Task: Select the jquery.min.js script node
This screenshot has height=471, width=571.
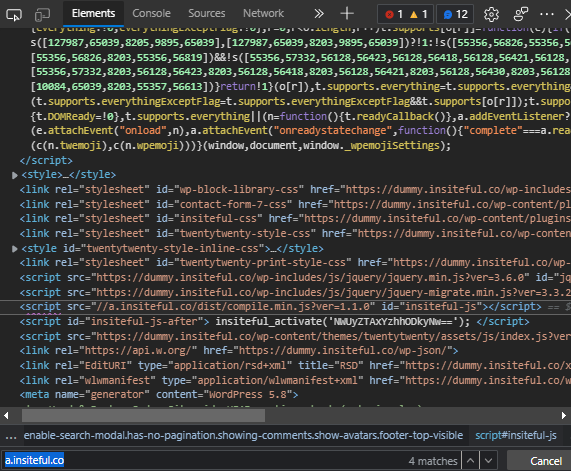Action: (295, 278)
